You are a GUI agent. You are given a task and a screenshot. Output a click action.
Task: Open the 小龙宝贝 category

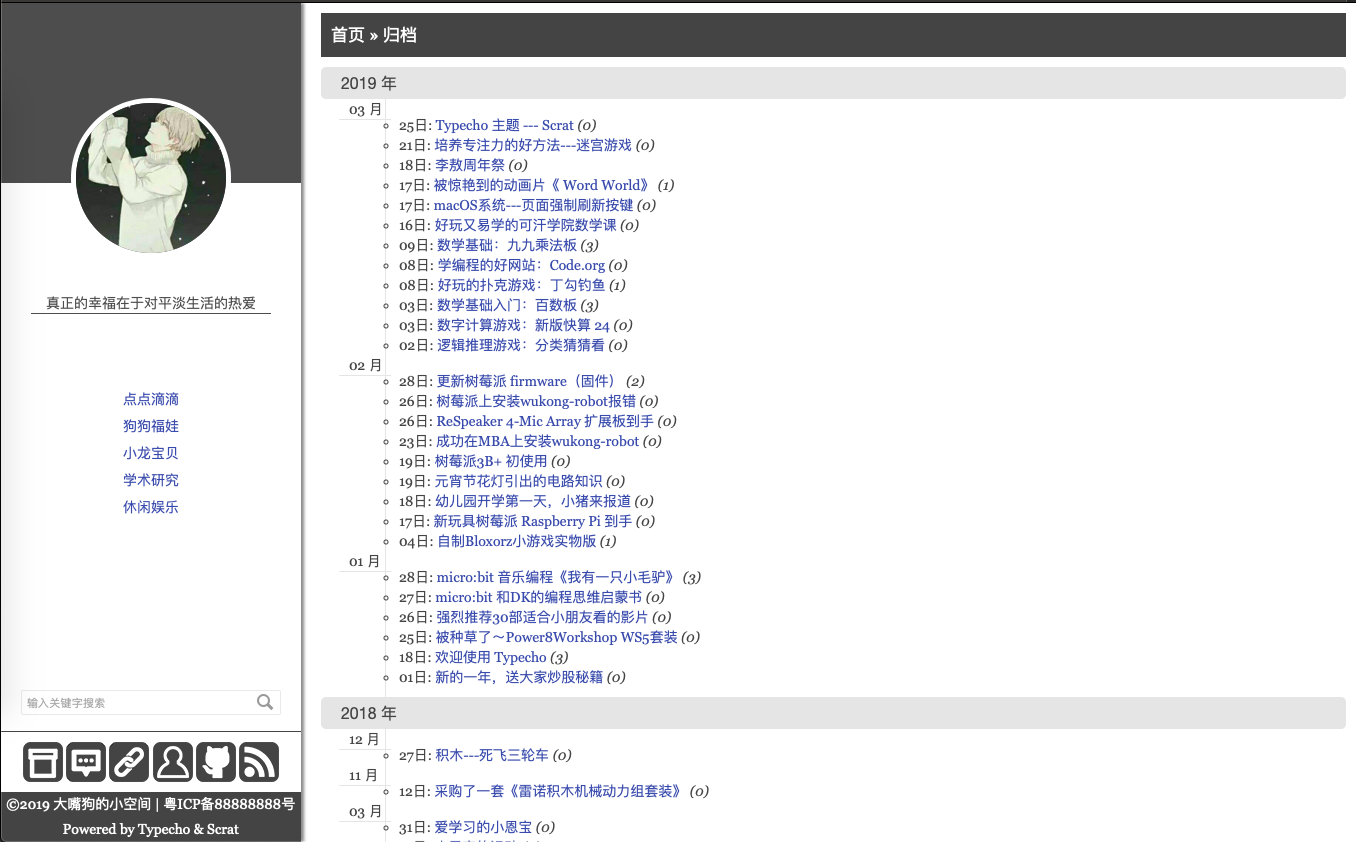pos(151,453)
